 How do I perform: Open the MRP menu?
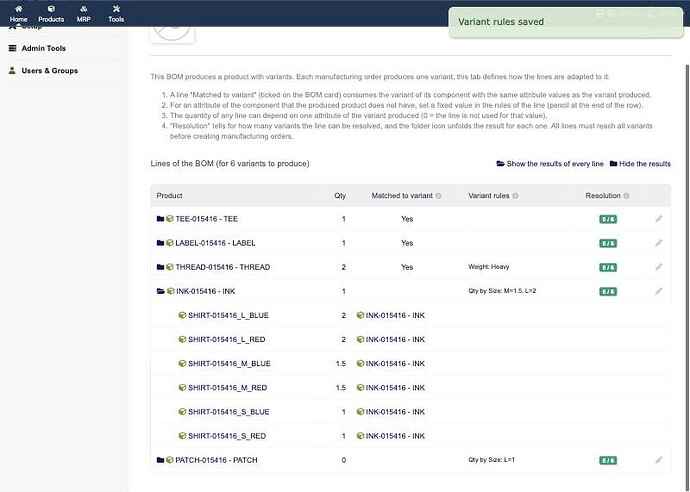point(84,14)
